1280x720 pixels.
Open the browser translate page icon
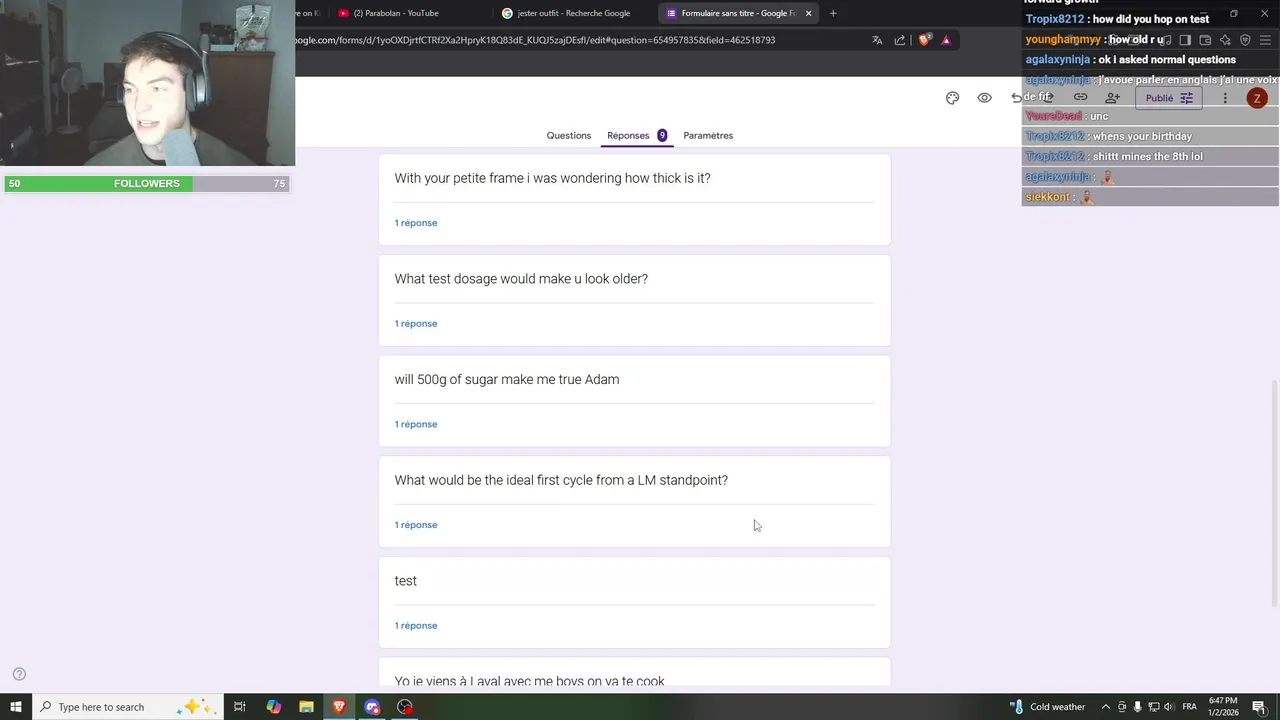tap(877, 40)
